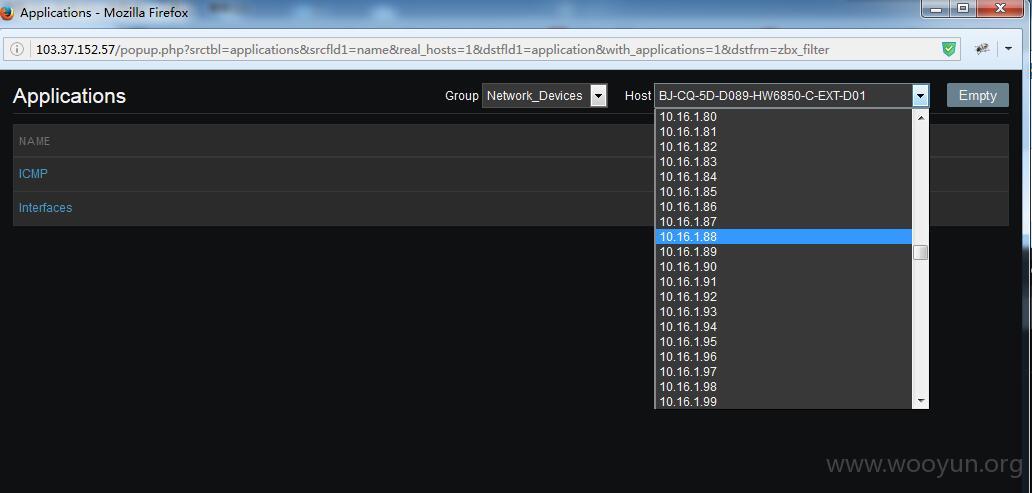This screenshot has width=1032, height=493.
Task: Open the Interfaces application link
Action: tap(45, 207)
